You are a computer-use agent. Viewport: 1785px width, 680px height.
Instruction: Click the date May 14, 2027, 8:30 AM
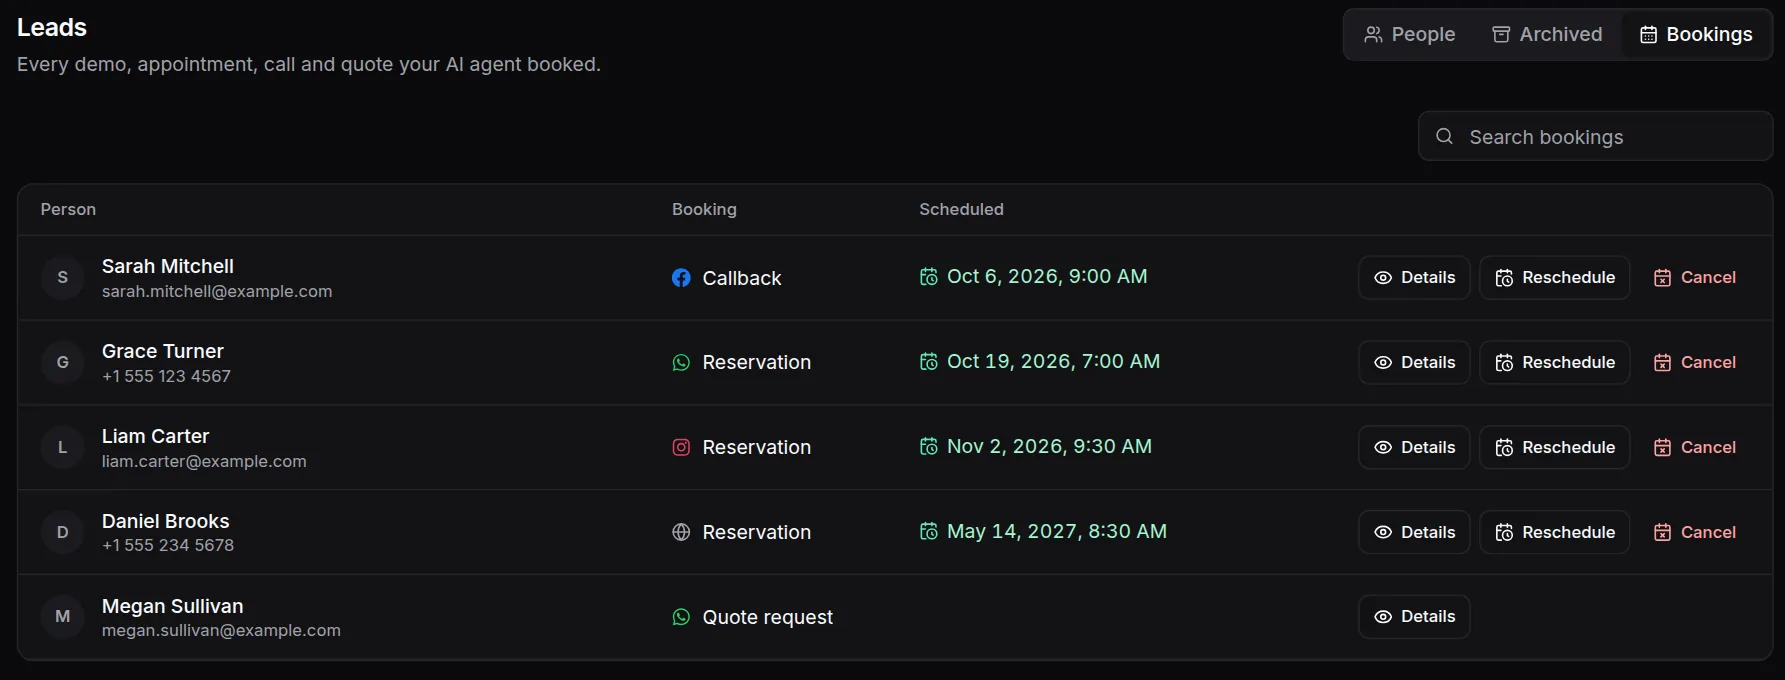pyautogui.click(x=1057, y=531)
